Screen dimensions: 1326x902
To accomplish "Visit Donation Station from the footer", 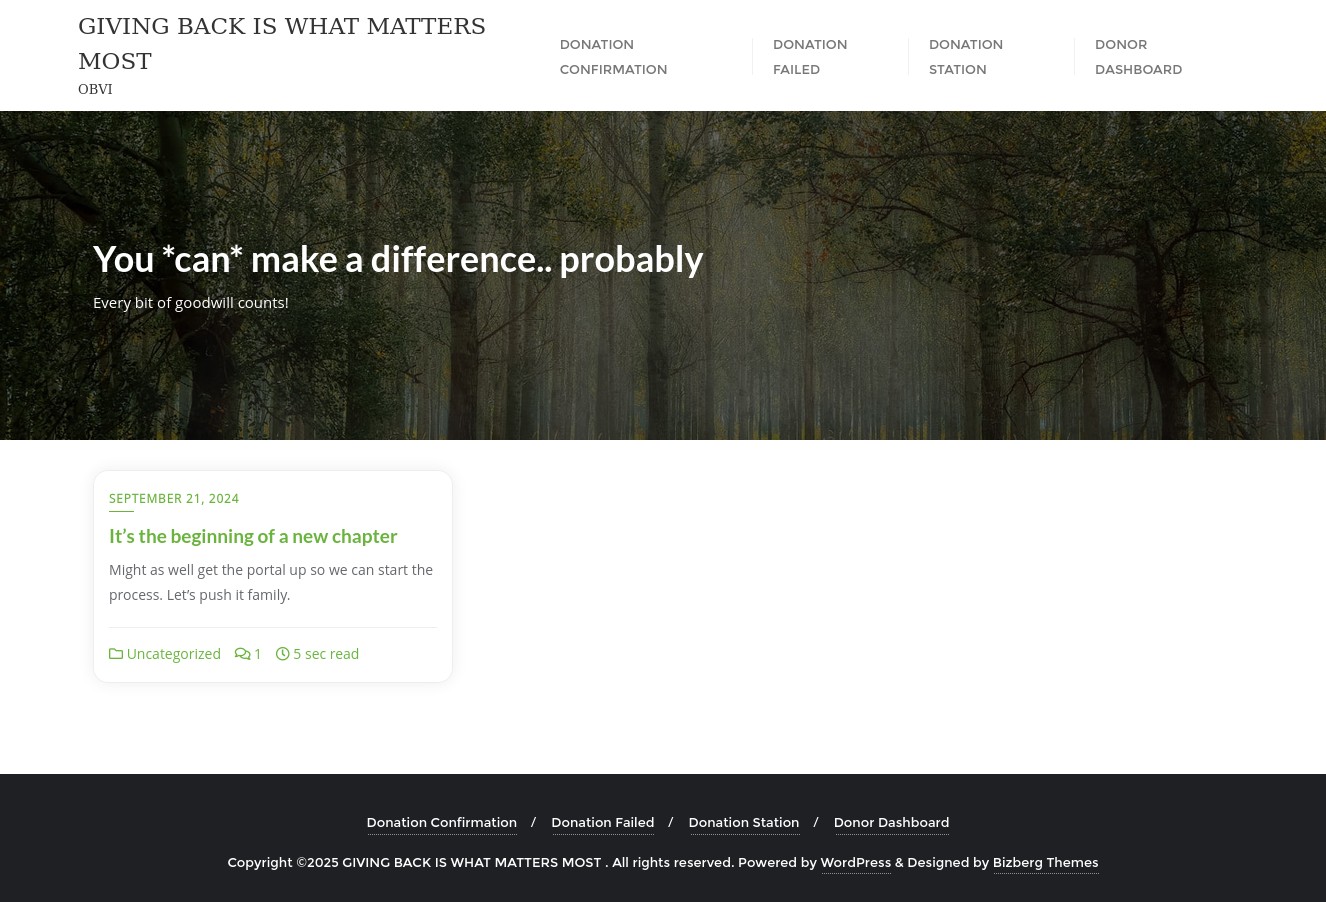I will [x=743, y=823].
